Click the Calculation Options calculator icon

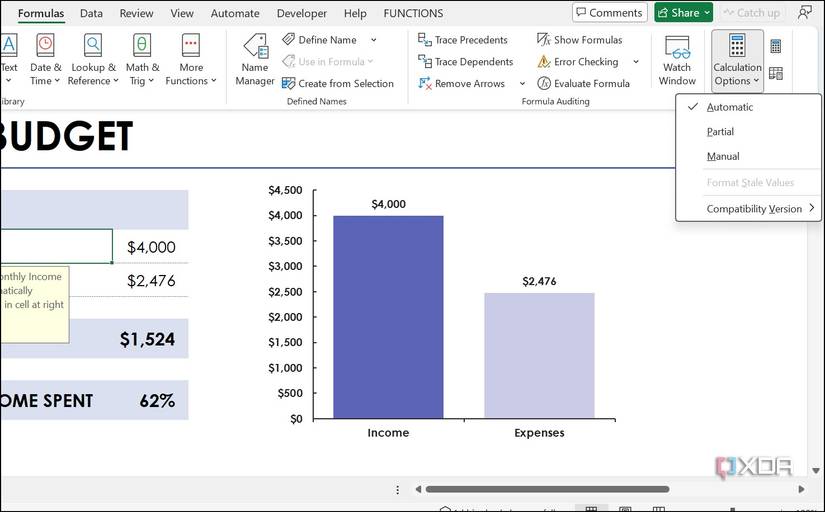(737, 46)
